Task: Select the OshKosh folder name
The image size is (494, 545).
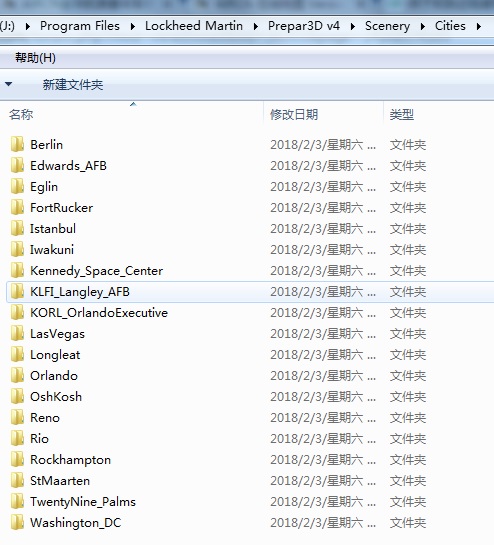Action: point(56,397)
